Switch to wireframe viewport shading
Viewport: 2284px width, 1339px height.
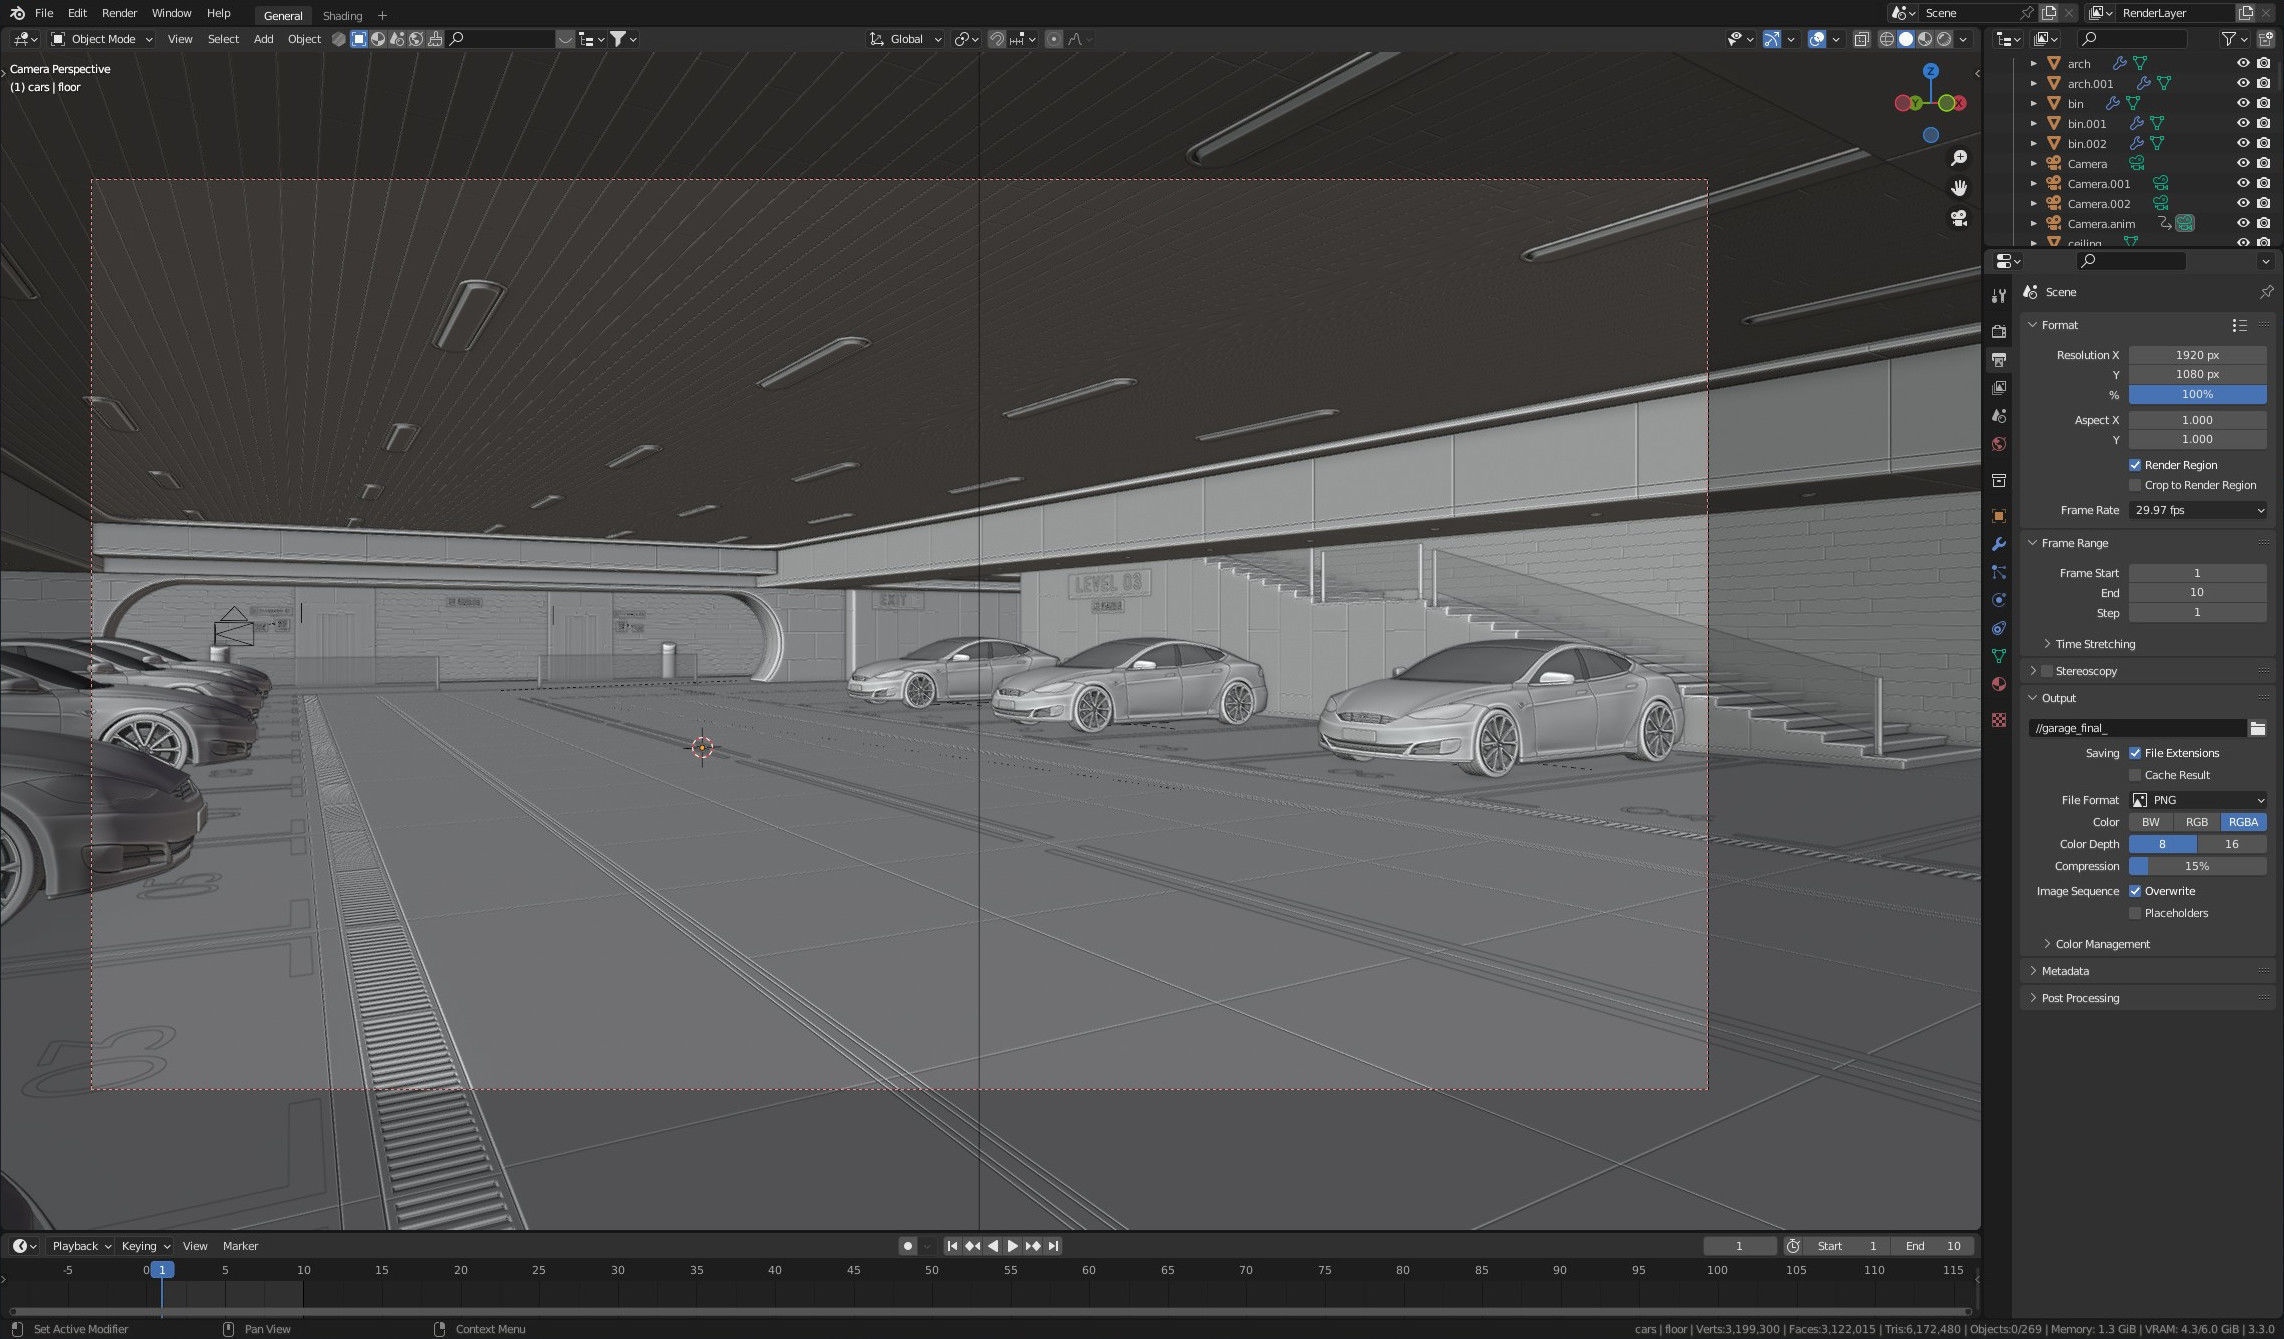[1887, 39]
